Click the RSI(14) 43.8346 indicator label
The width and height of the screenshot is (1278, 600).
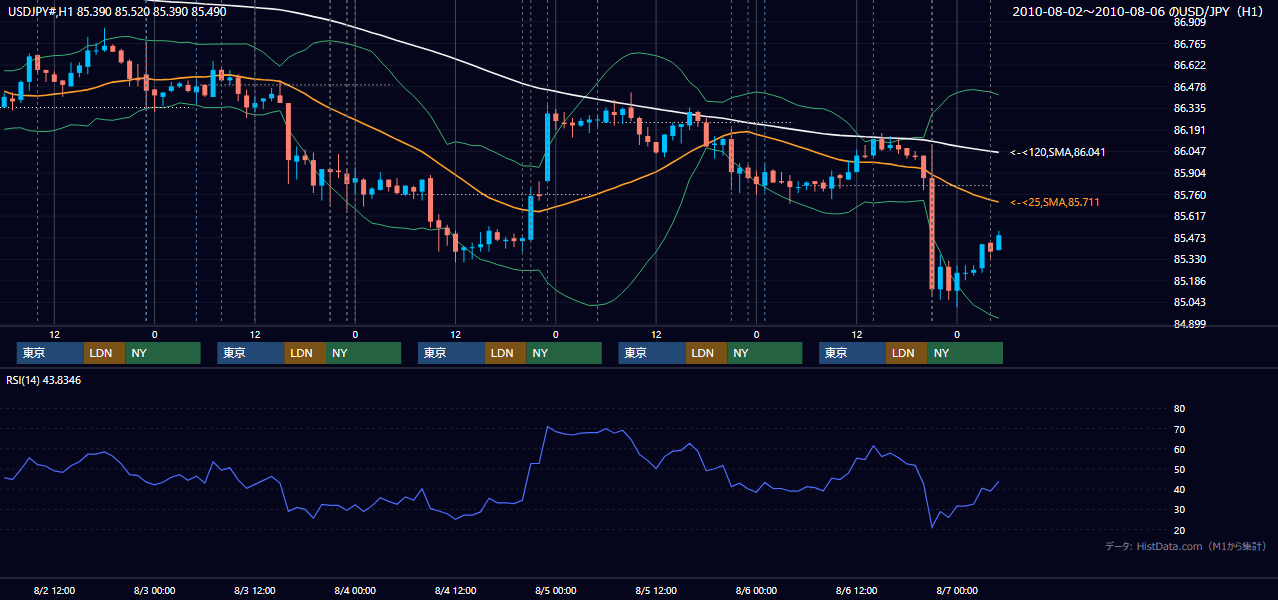point(44,380)
